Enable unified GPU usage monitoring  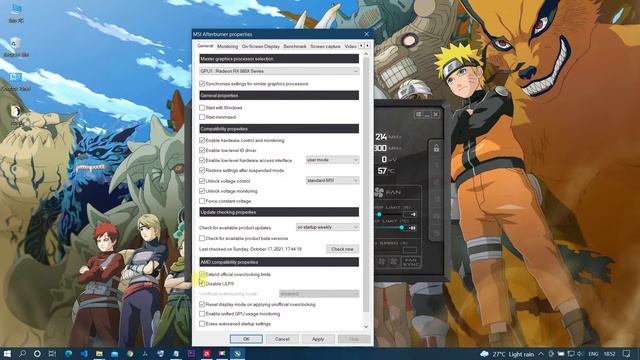pos(202,314)
